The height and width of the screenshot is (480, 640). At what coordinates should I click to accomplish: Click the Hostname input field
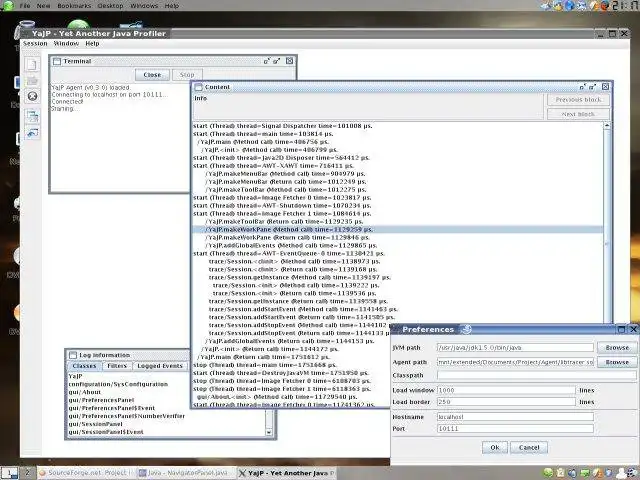515,417
